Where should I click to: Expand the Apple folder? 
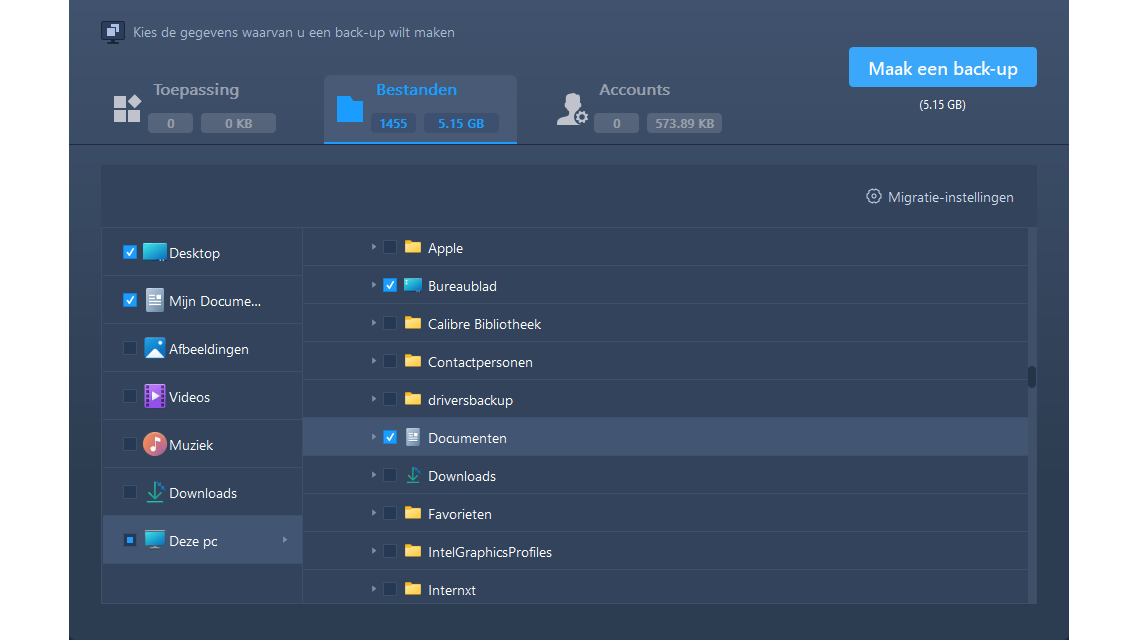tap(374, 247)
